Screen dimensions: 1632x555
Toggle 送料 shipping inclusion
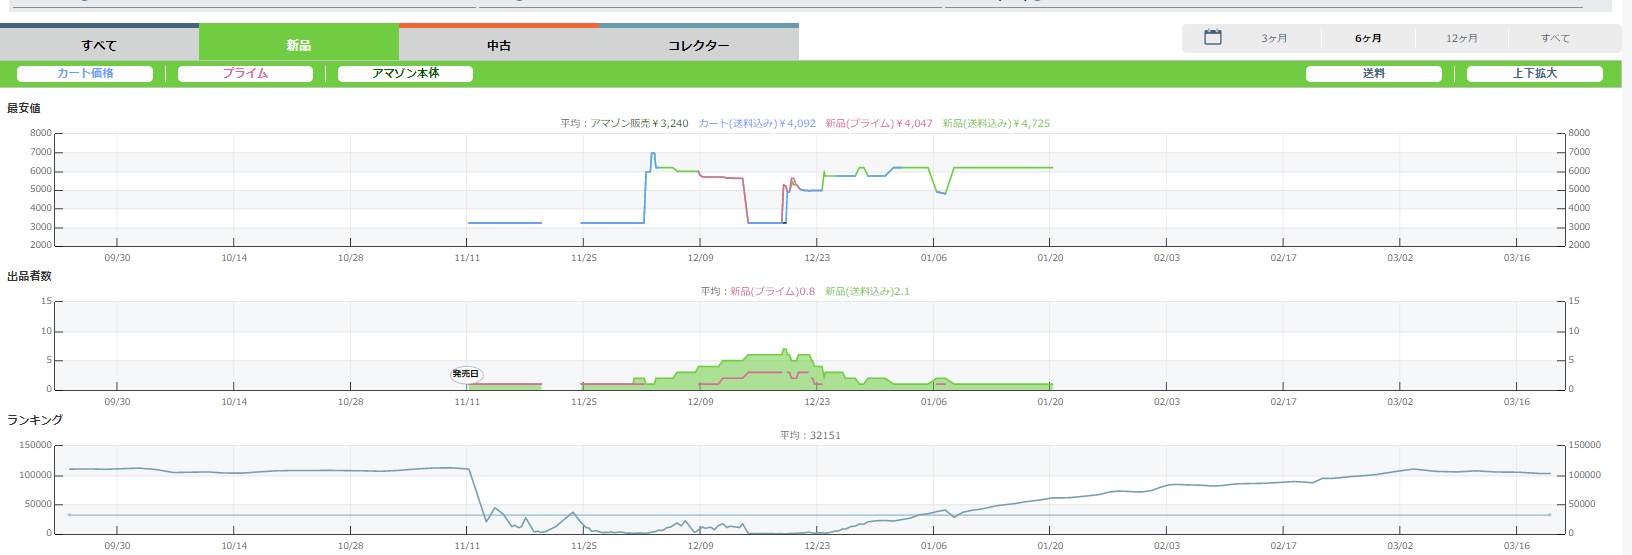[1373, 74]
